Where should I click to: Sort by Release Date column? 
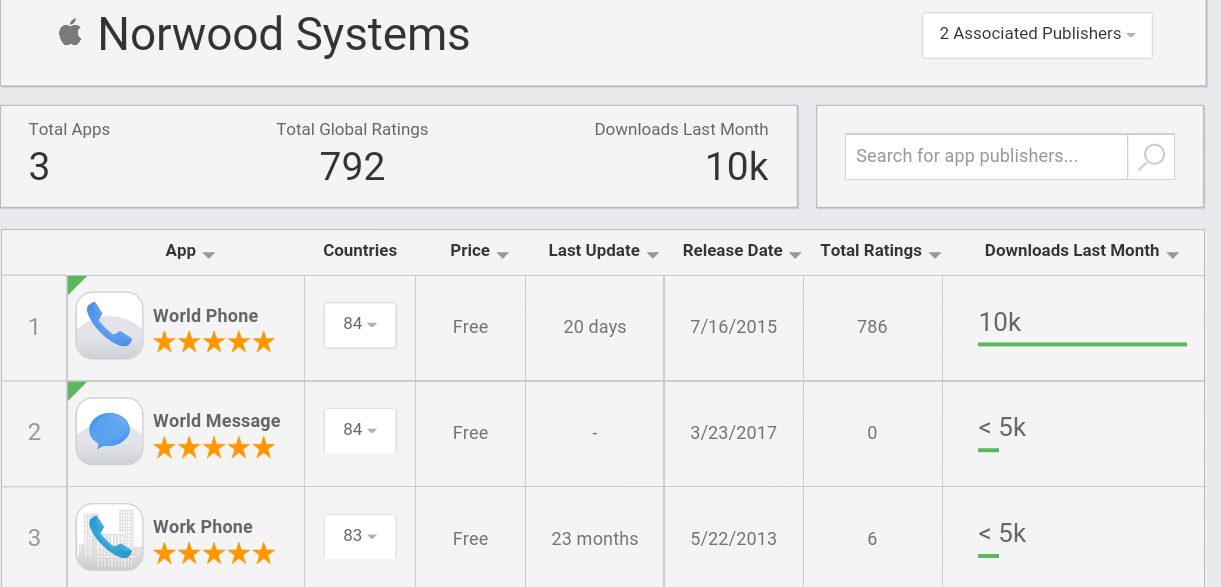742,251
